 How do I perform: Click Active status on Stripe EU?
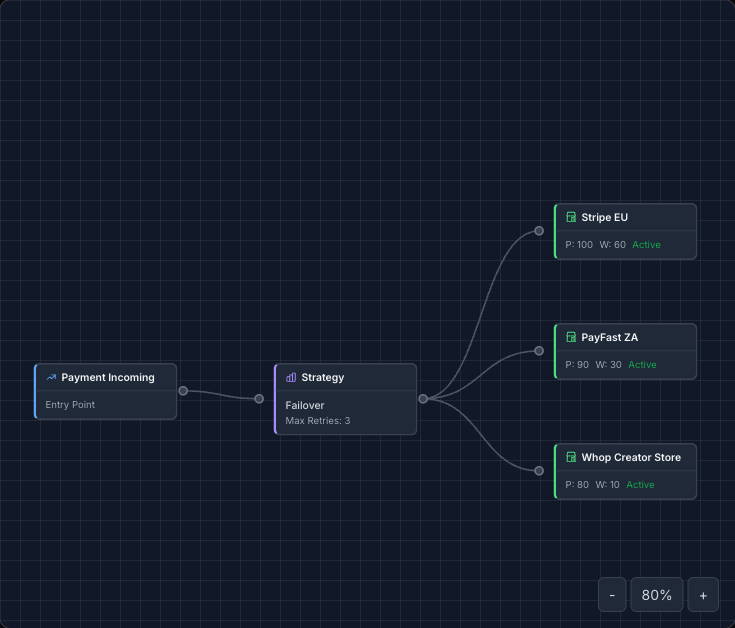coord(646,245)
